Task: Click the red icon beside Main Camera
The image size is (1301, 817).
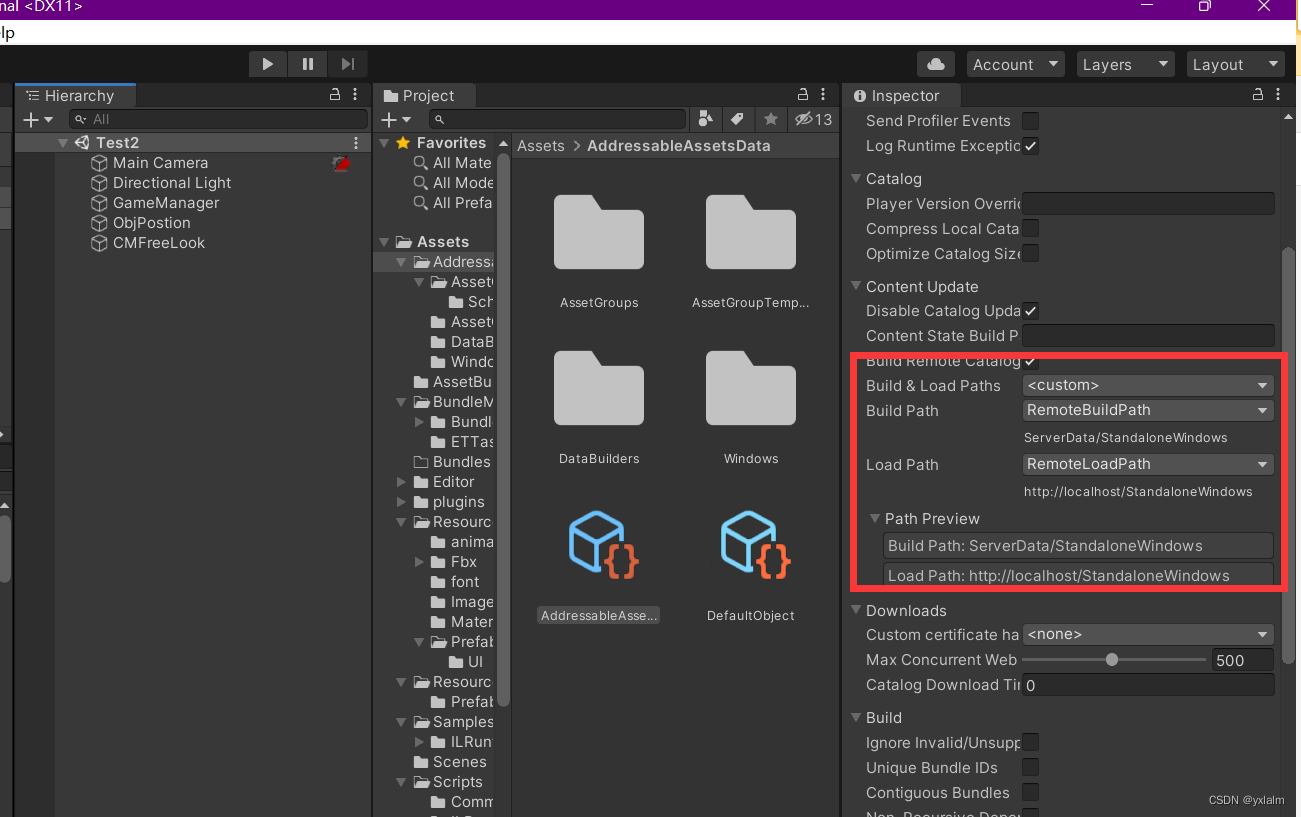Action: coord(341,163)
